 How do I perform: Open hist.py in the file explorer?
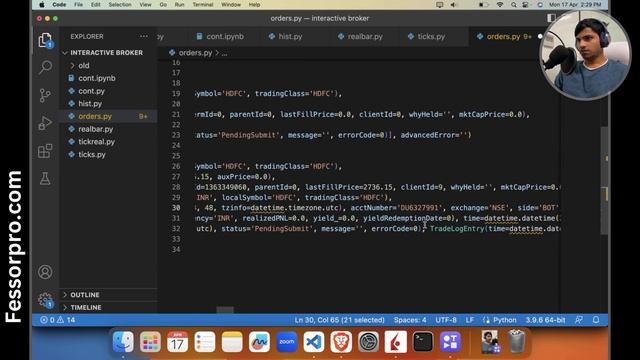click(x=109, y=104)
